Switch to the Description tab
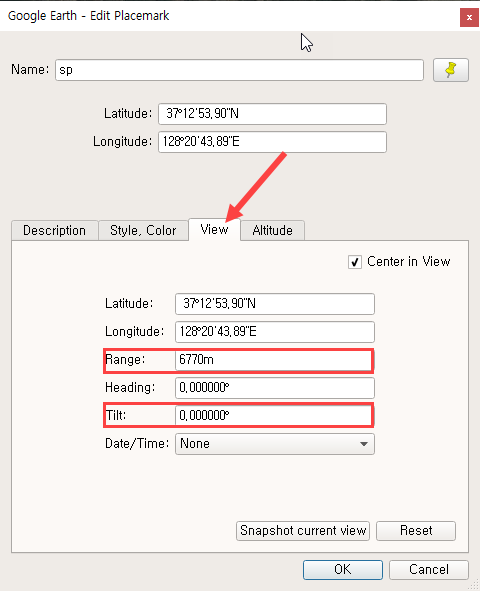This screenshot has height=591, width=480. (55, 230)
